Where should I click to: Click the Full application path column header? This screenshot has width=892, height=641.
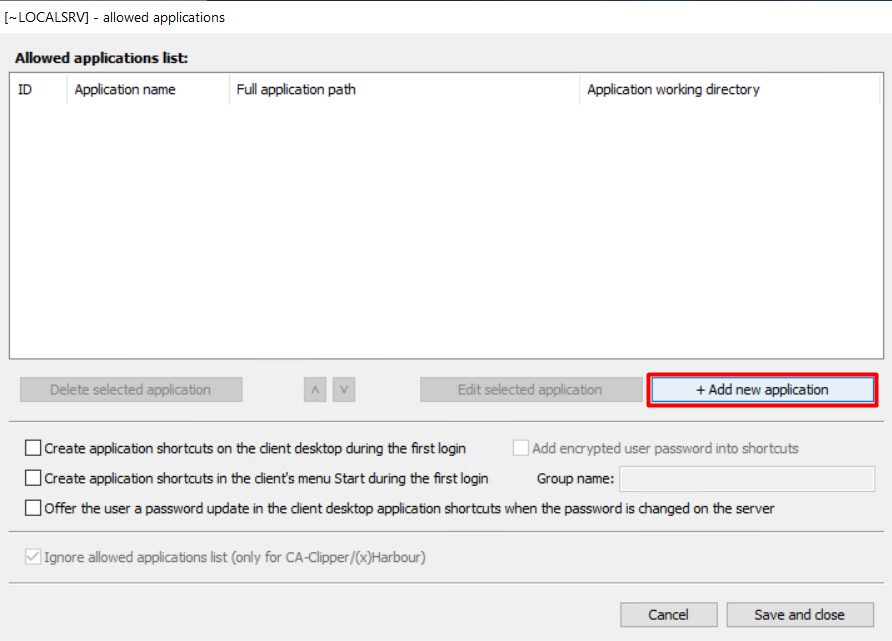click(x=403, y=90)
